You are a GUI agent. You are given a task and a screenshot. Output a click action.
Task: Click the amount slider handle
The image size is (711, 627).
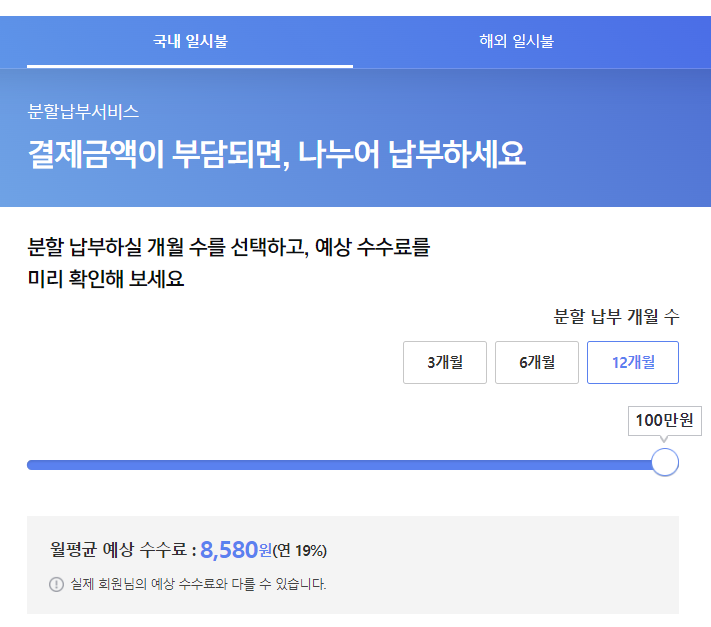pos(665,462)
